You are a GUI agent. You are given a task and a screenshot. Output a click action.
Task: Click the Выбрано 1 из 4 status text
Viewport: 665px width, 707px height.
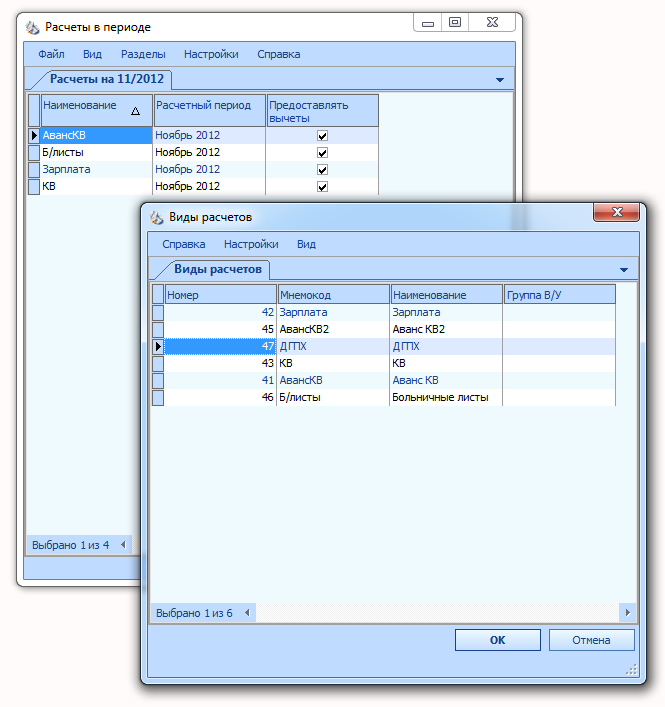tap(70, 546)
